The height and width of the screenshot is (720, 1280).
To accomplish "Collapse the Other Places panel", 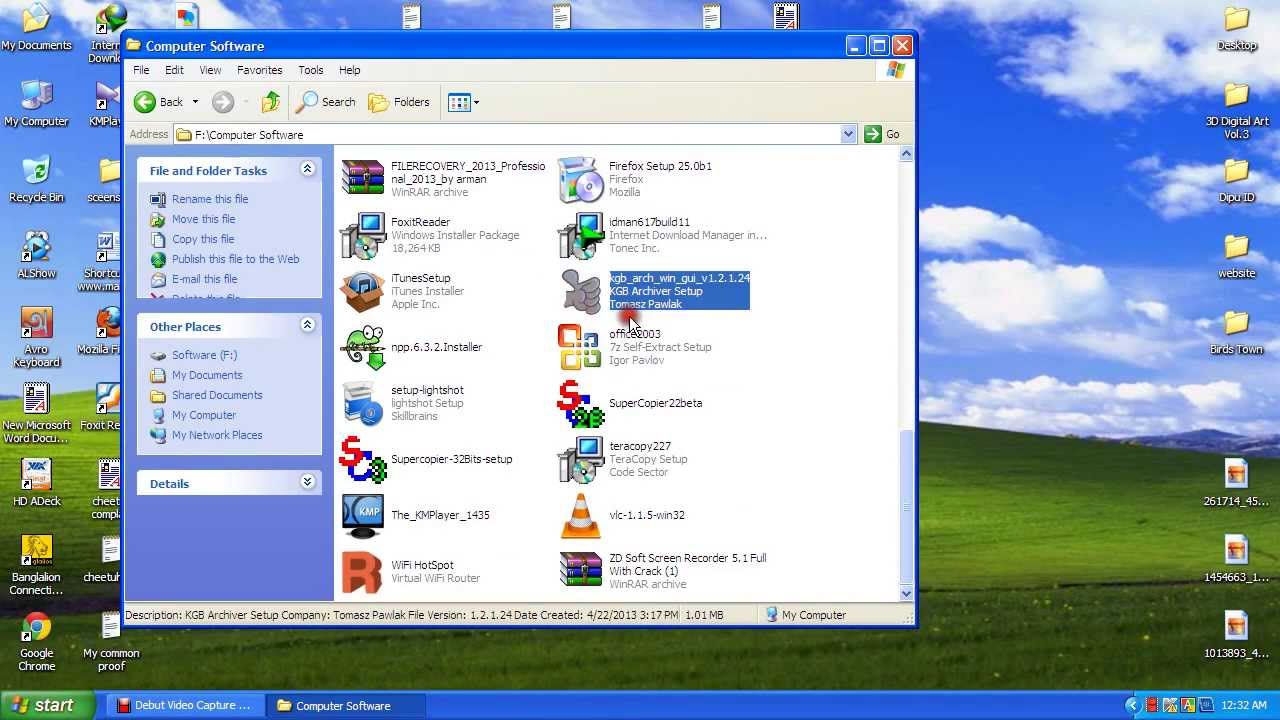I will click(307, 326).
